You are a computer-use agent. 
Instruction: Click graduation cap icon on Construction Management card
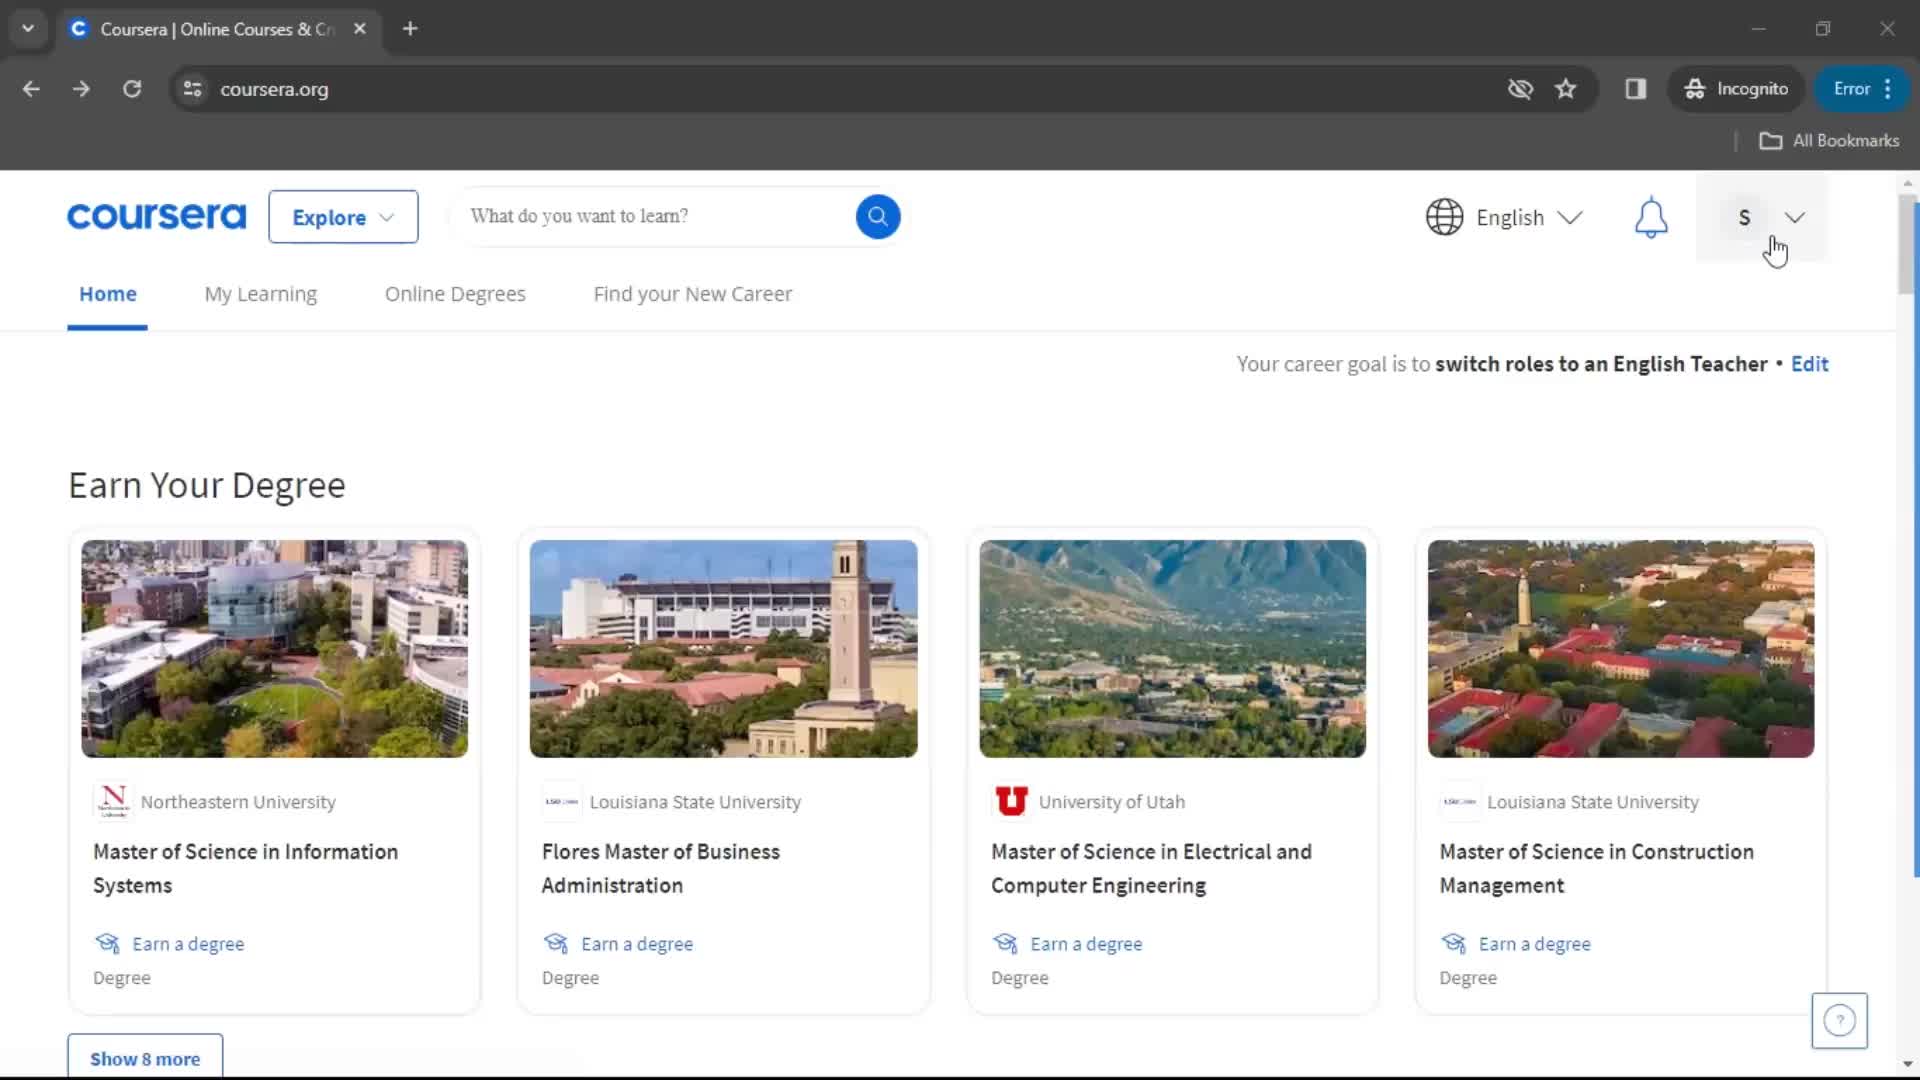[x=1453, y=943]
